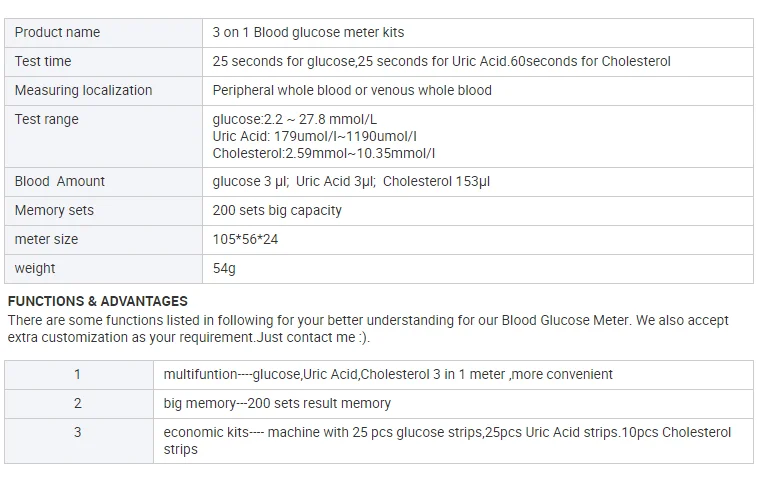Click the '54g' weight value

pyautogui.click(x=224, y=268)
